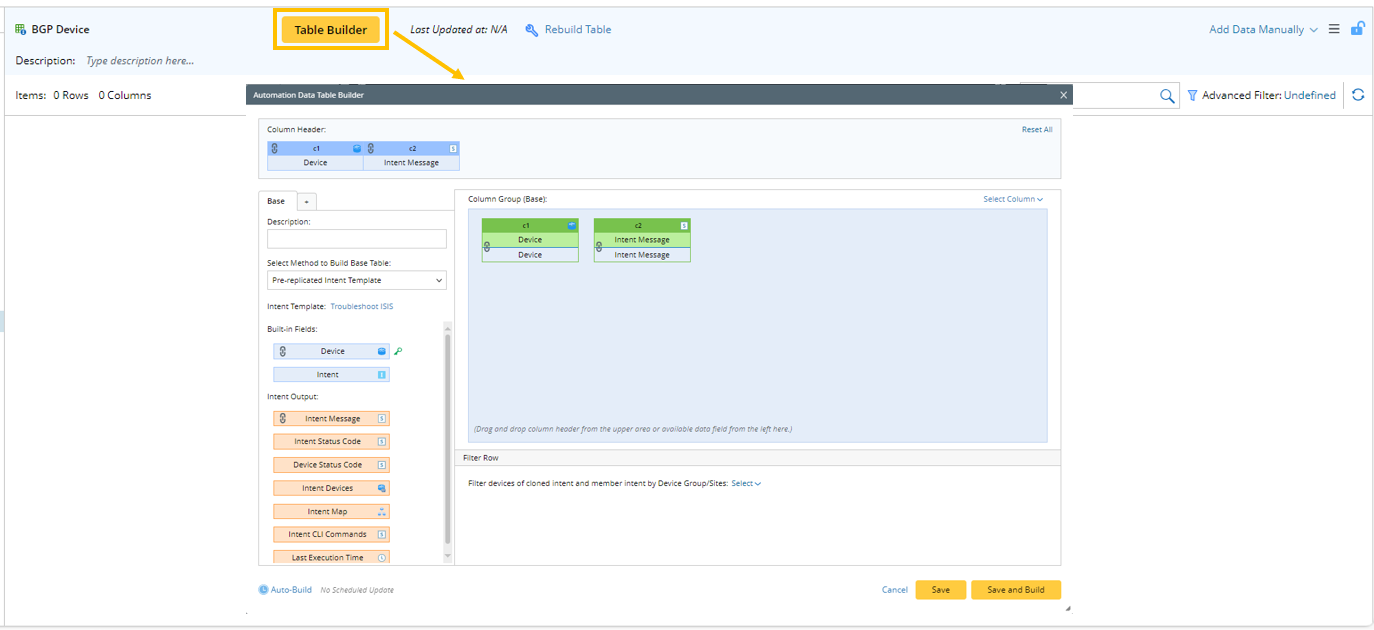This screenshot has height=630, width=1374.
Task: Click the green key icon beside Device field
Action: pyautogui.click(x=399, y=351)
